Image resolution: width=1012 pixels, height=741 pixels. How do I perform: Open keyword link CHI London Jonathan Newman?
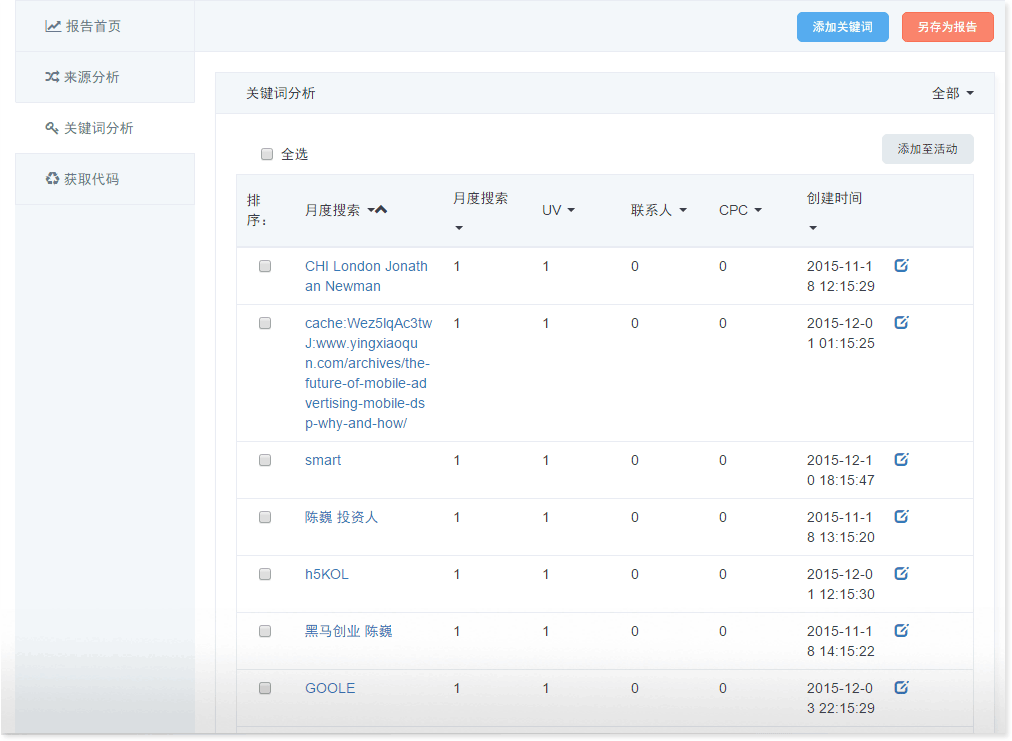click(x=366, y=276)
